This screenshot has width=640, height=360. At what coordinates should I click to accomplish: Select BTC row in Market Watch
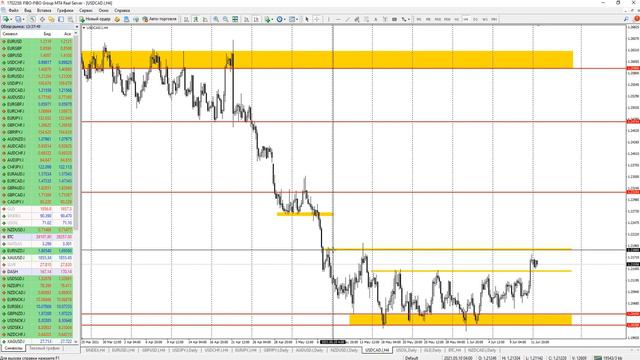pos(37,237)
